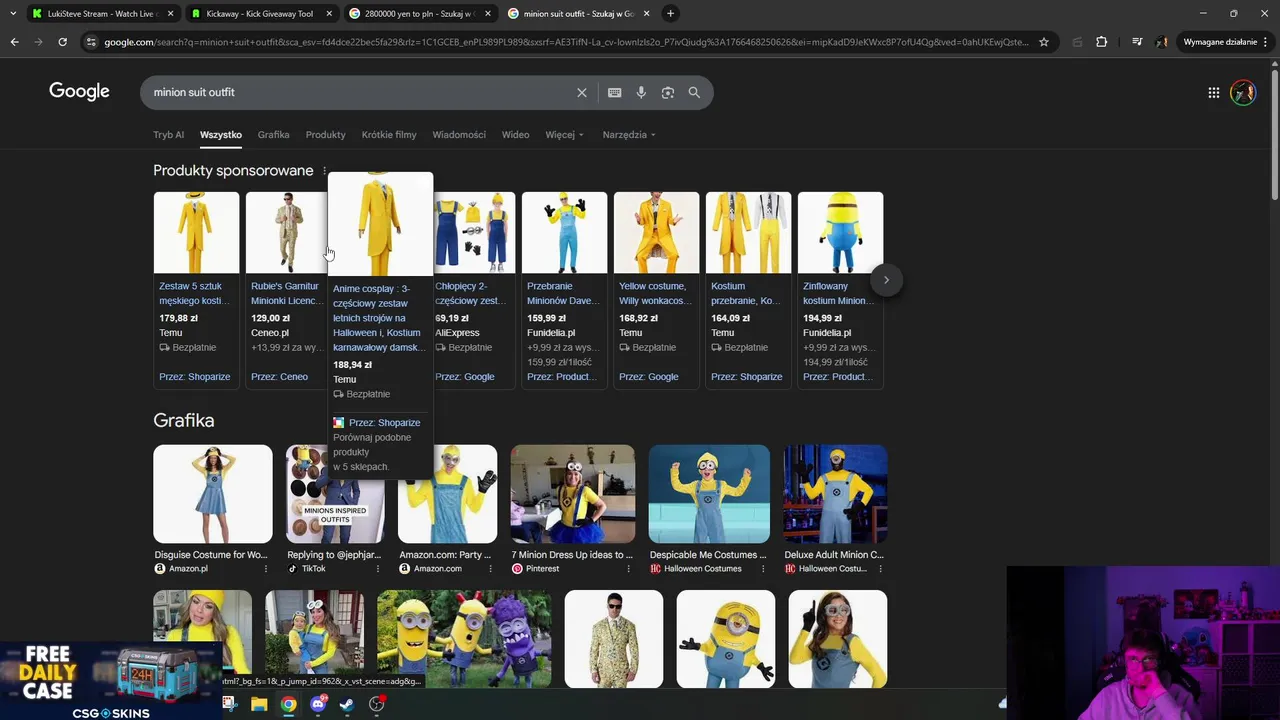Open the Google apps grid icon

[1213, 92]
